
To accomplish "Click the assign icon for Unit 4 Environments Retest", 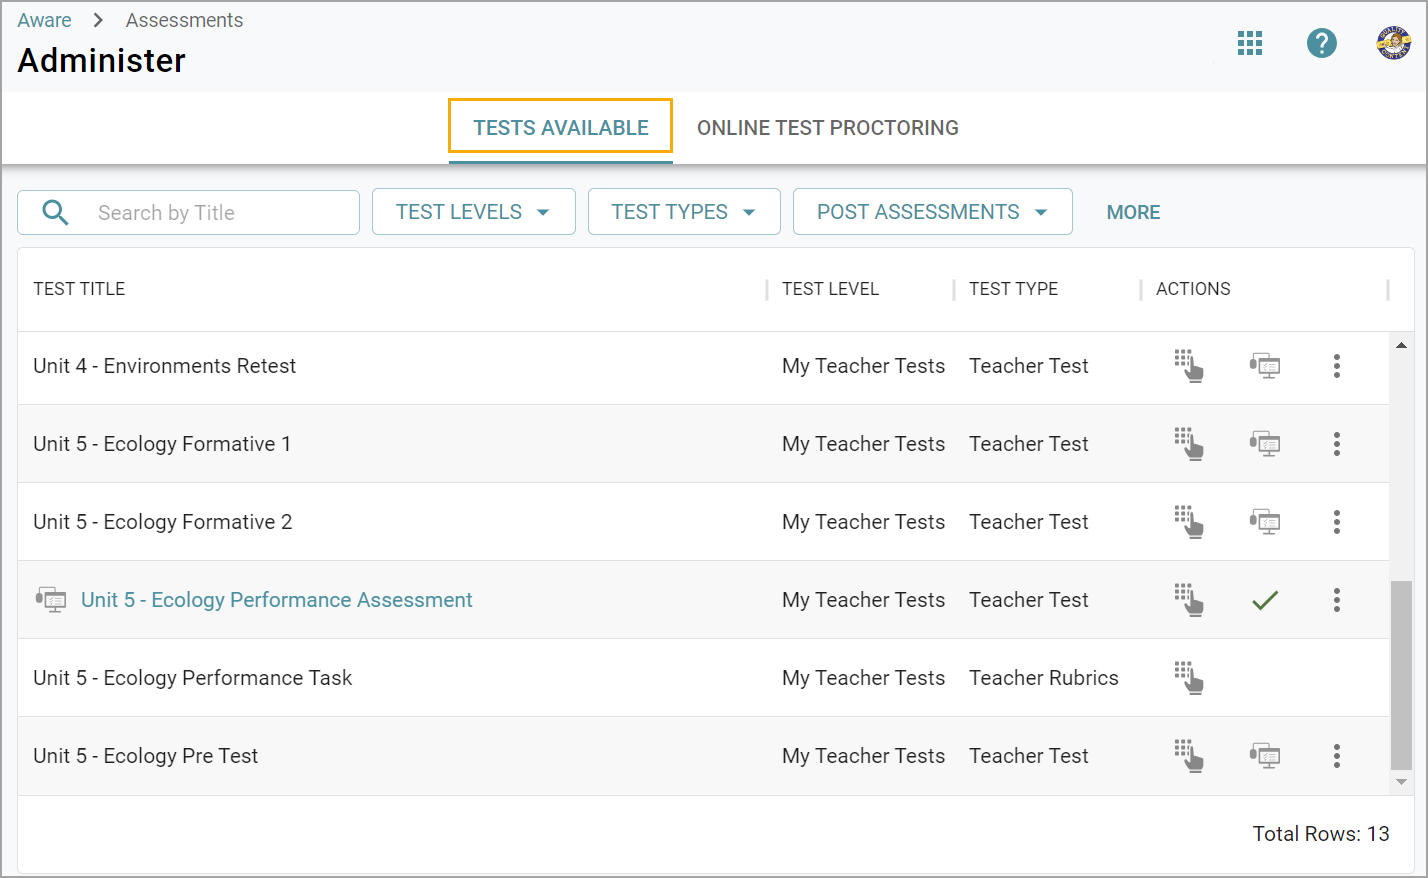I will click(x=1188, y=366).
